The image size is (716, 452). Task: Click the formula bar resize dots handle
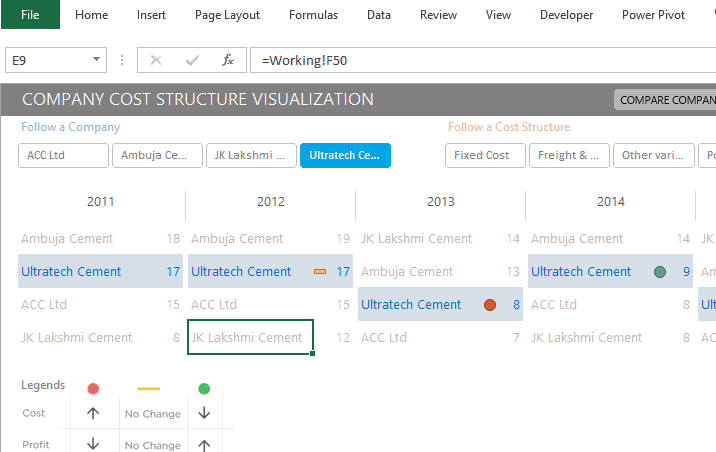(122, 60)
